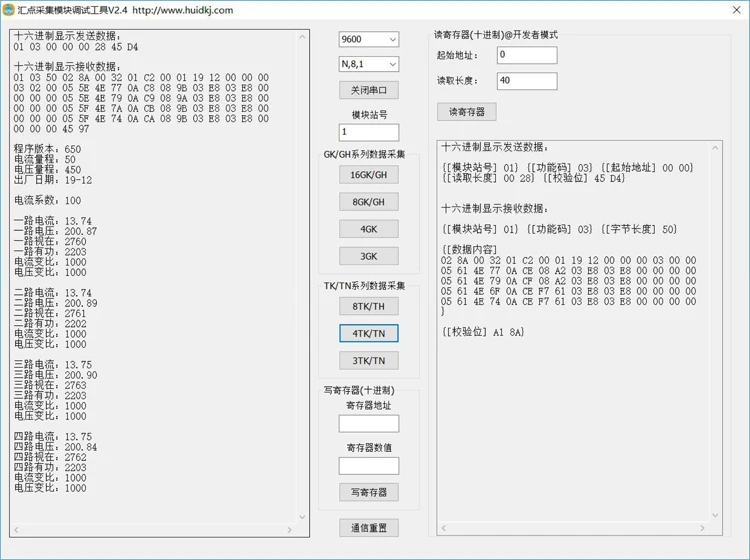The image size is (750, 560).
Task: Click the 电流量程: 50 line
Action: click(x=44, y=160)
